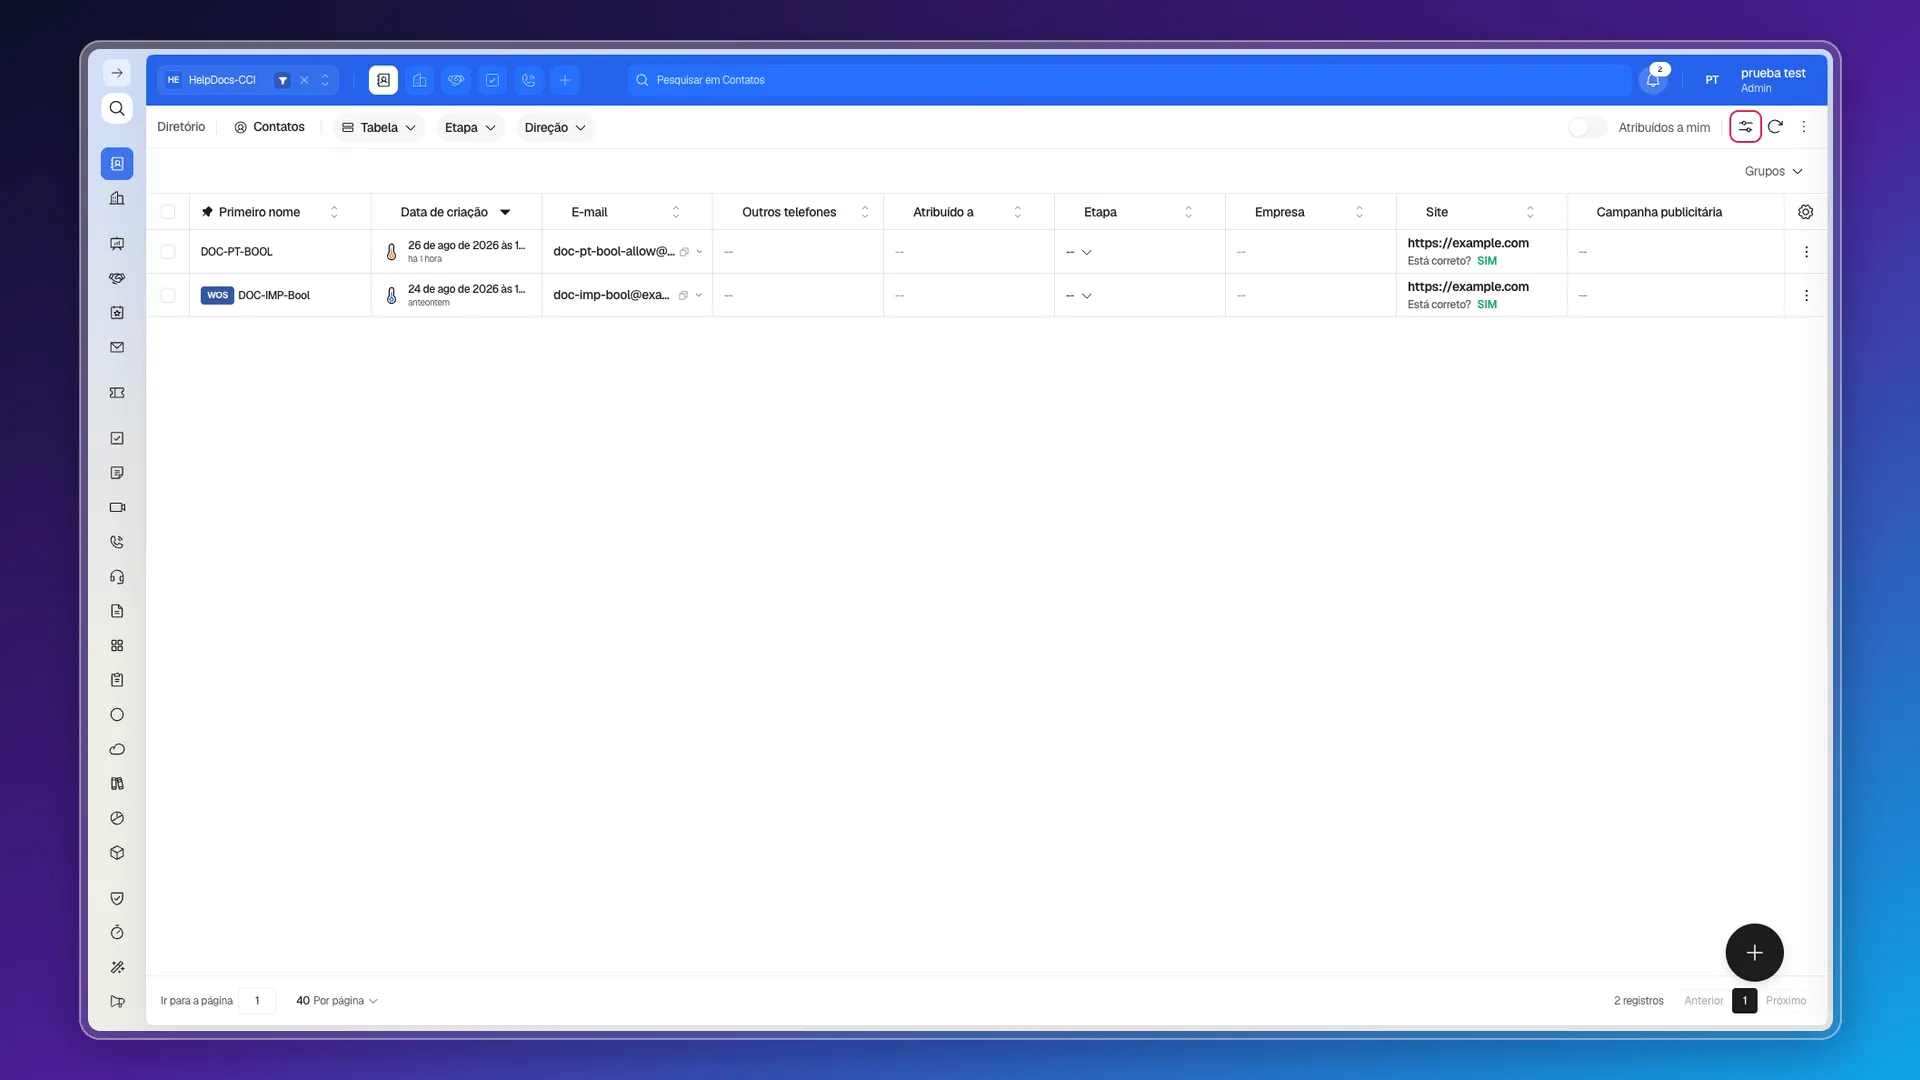Image resolution: width=1920 pixels, height=1080 pixels.
Task: Open the companies building icon in top bar
Action: click(x=420, y=80)
